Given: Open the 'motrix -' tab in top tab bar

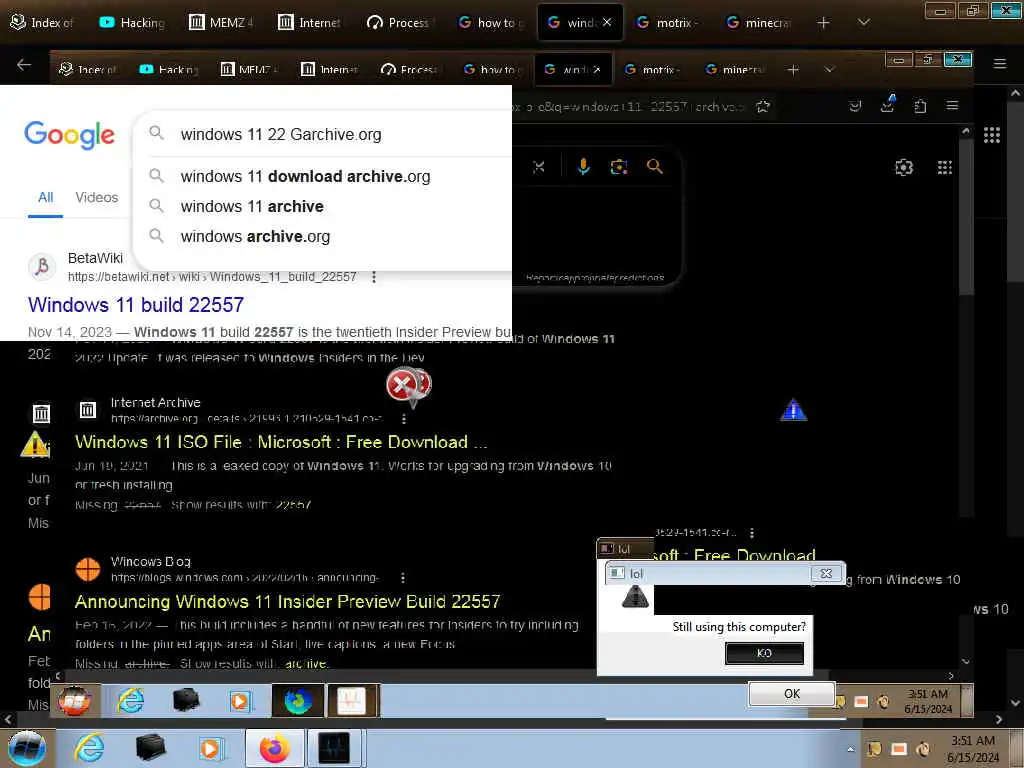Looking at the screenshot, I should 665,22.
